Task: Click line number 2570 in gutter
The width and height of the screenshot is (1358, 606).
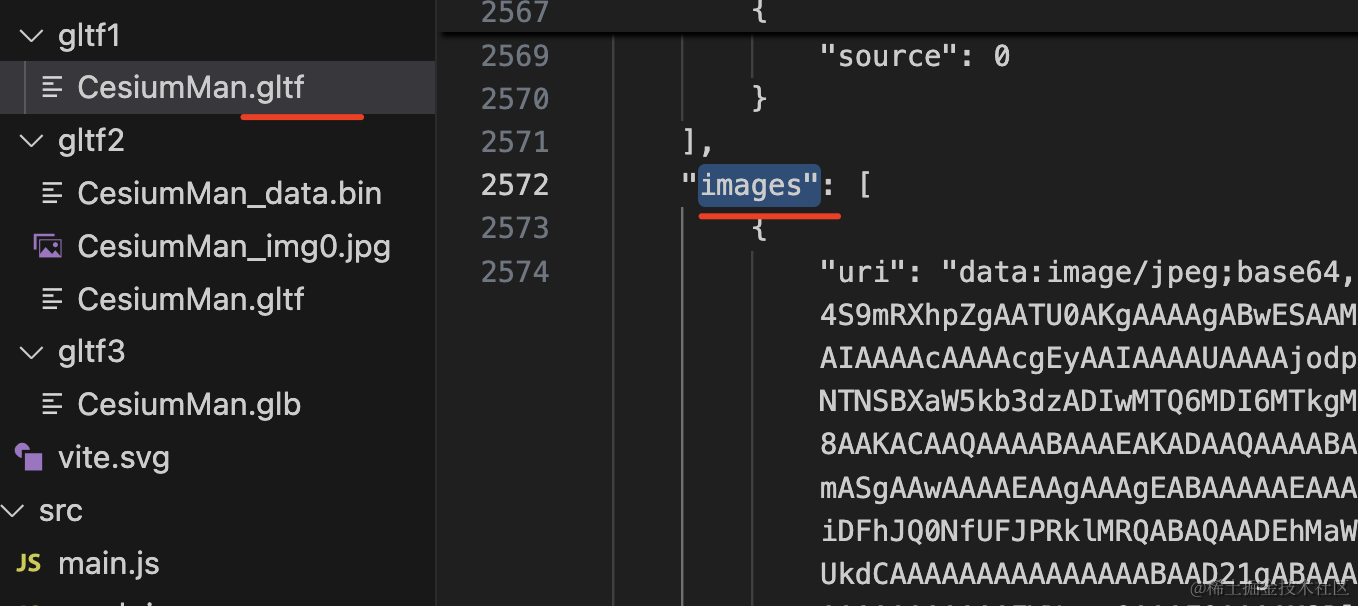Action: click(515, 99)
